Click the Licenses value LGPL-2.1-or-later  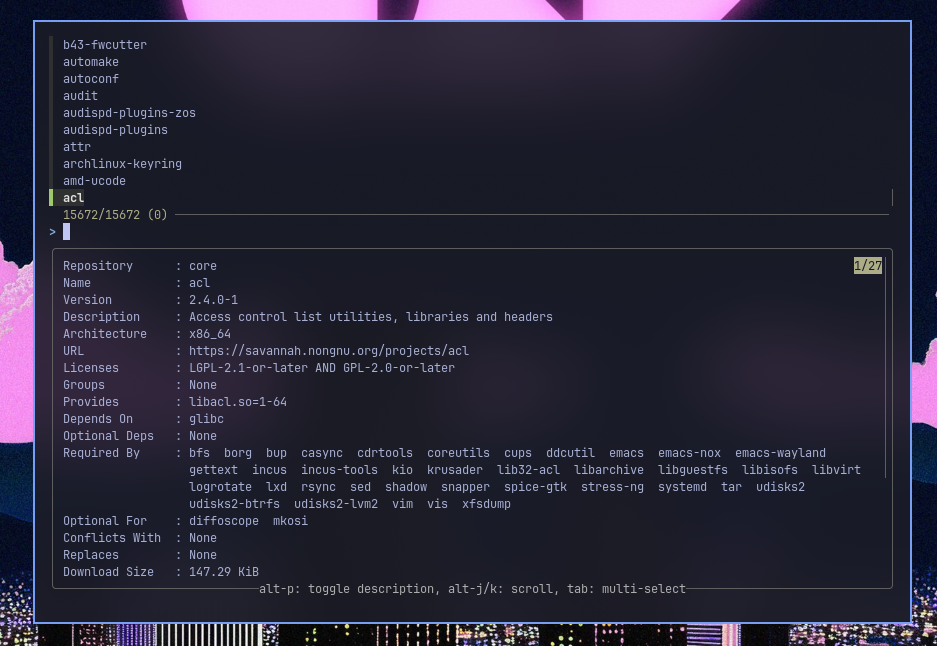(x=248, y=368)
